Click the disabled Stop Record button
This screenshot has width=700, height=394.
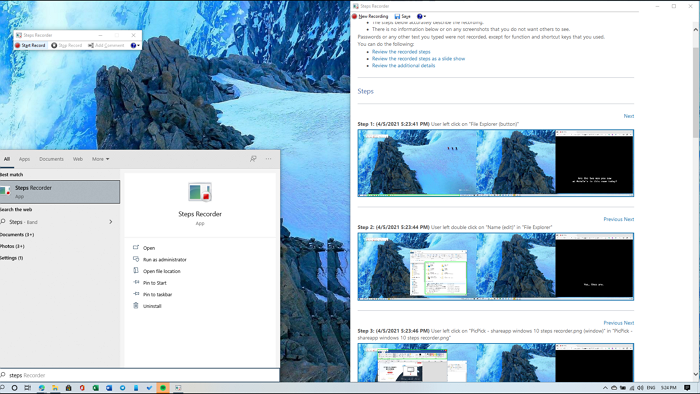click(x=67, y=46)
